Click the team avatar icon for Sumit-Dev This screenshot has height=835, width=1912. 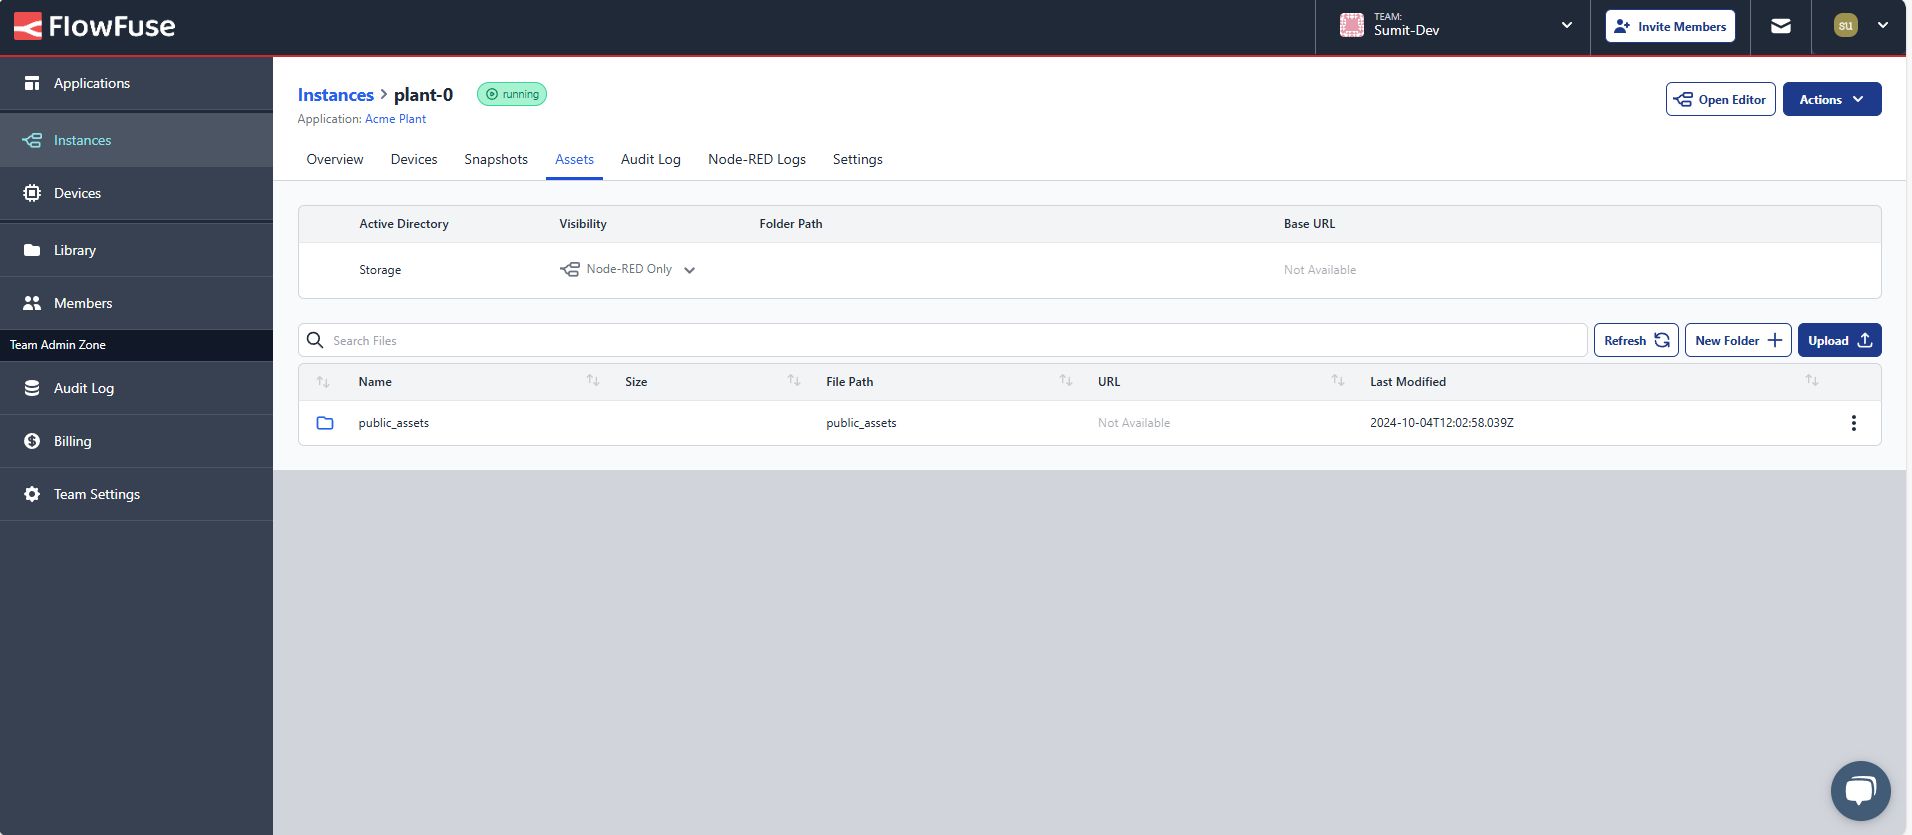point(1352,26)
